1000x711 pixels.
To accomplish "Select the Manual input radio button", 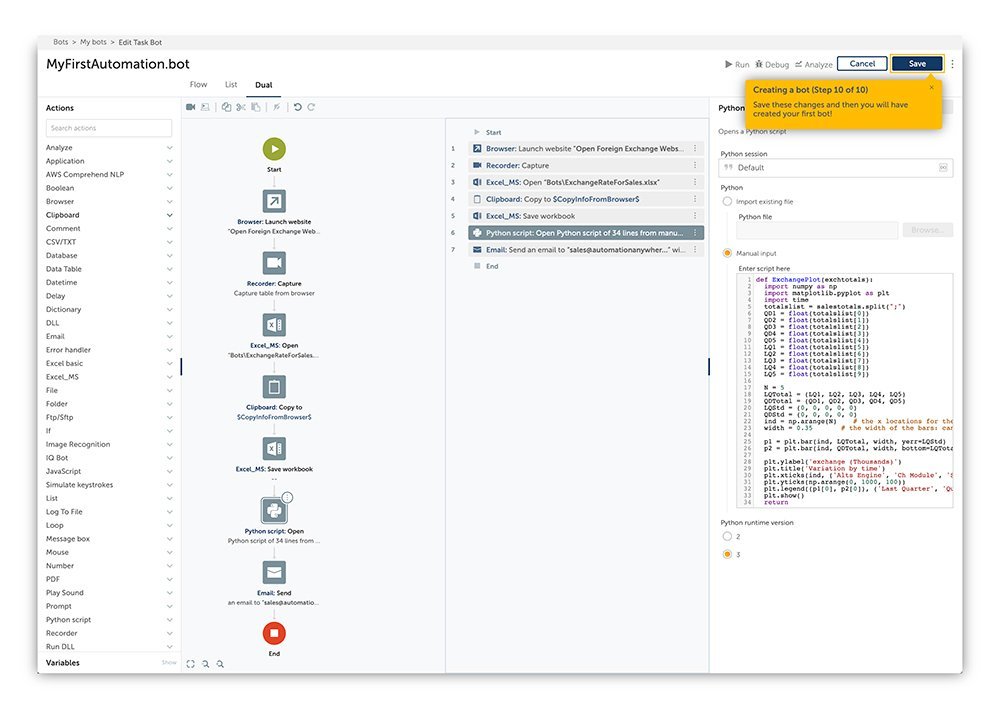I will [727, 253].
